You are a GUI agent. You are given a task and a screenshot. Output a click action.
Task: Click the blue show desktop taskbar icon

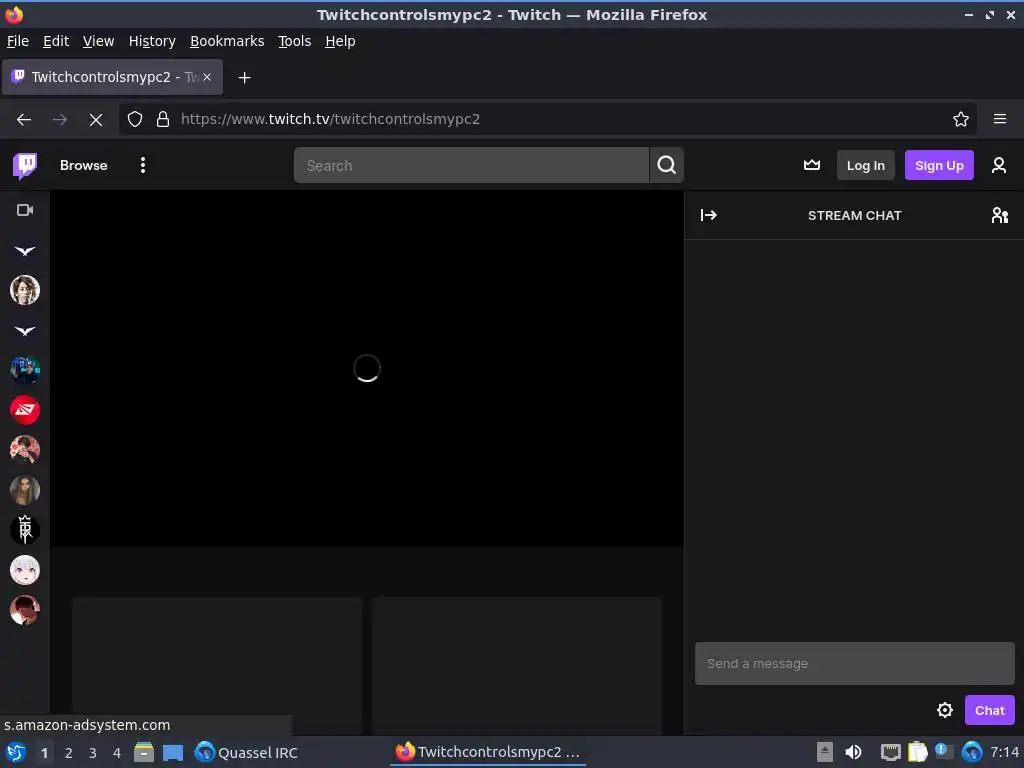tap(172, 752)
